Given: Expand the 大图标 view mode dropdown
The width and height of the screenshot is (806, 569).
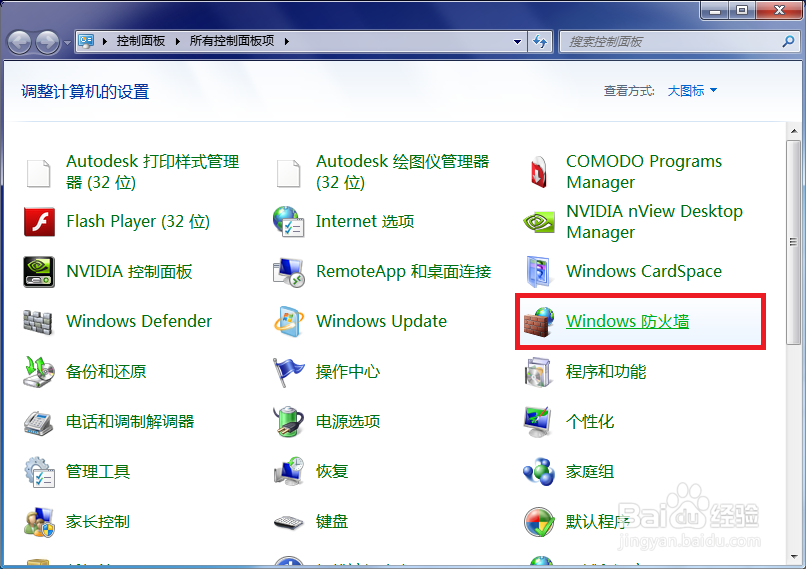Looking at the screenshot, I should 692,91.
